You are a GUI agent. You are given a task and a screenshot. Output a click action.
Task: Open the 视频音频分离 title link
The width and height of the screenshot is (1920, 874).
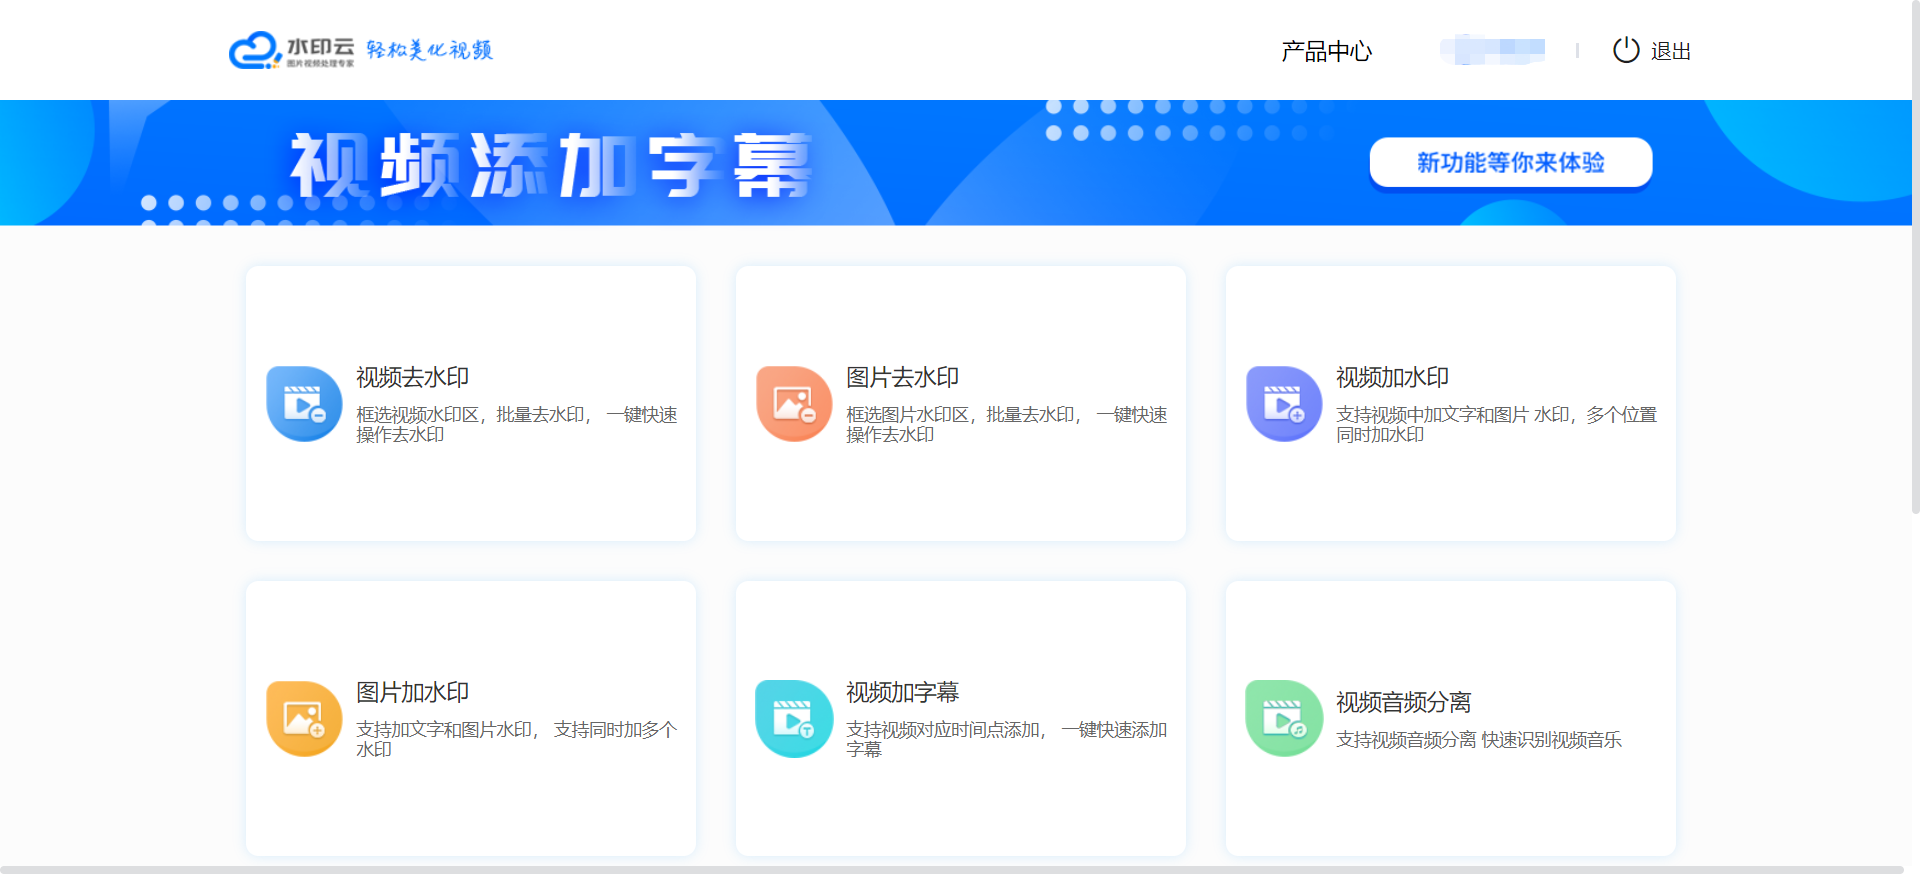(1403, 702)
